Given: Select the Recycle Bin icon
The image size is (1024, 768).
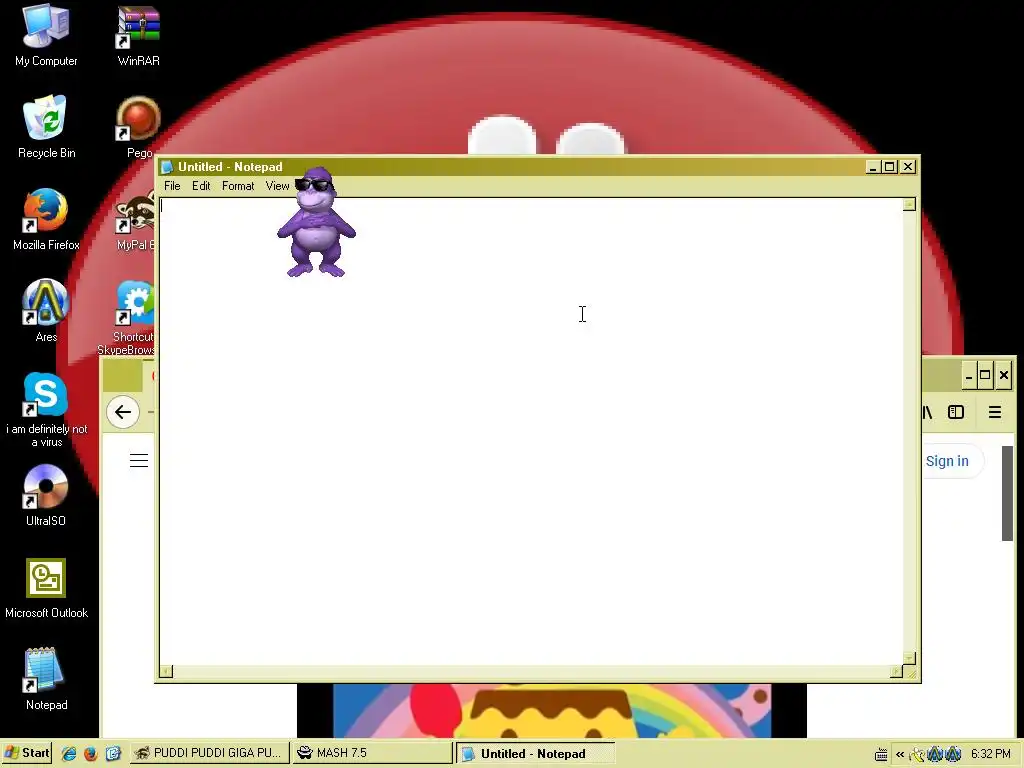Looking at the screenshot, I should click(46, 127).
